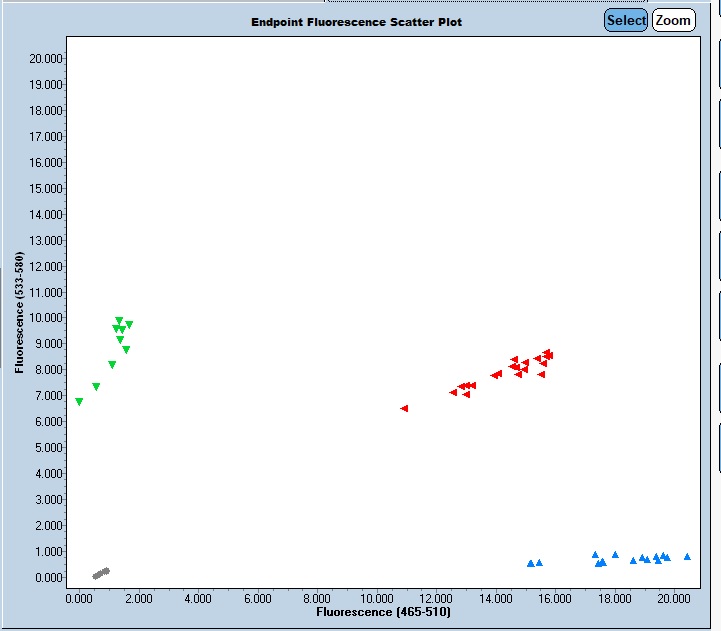Click the 20.000 tick on the y-axis

coord(48,59)
